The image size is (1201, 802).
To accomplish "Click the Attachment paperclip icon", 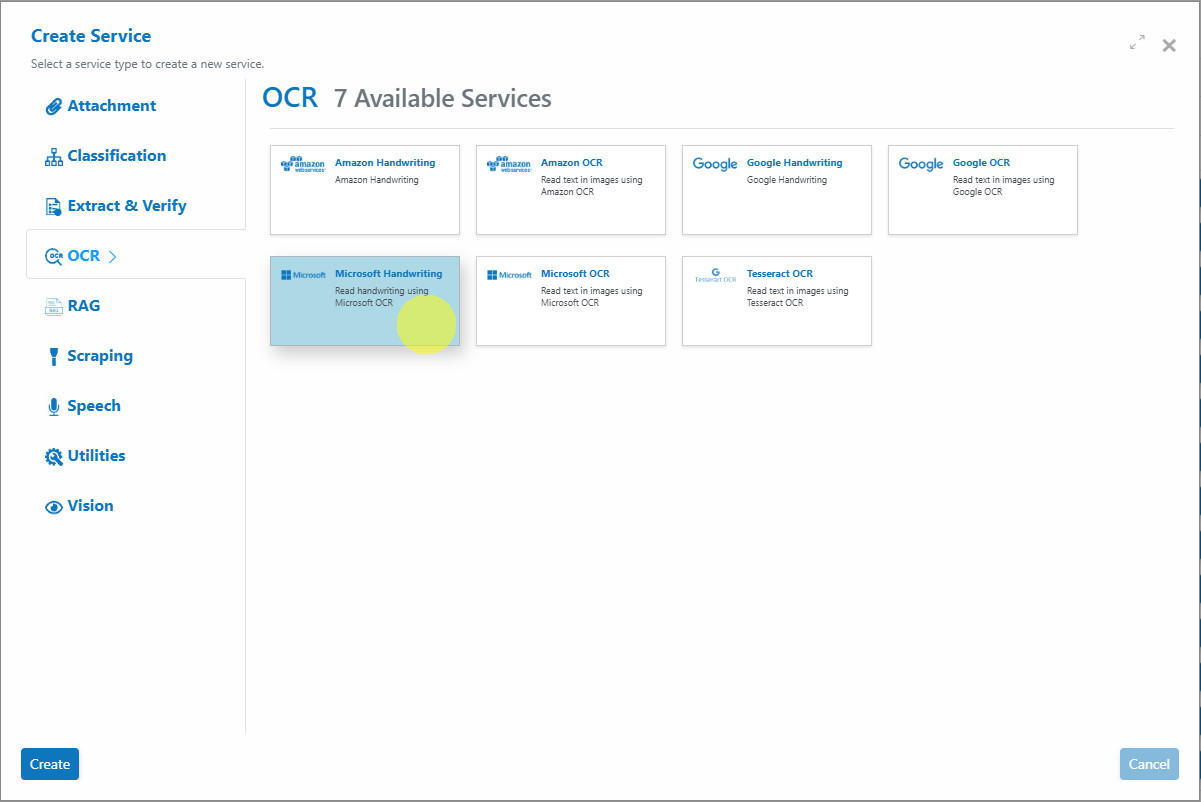I will [x=54, y=107].
